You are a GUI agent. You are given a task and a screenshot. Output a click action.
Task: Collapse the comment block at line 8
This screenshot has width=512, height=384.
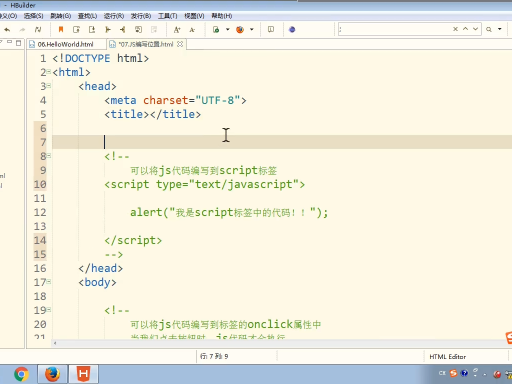point(49,156)
